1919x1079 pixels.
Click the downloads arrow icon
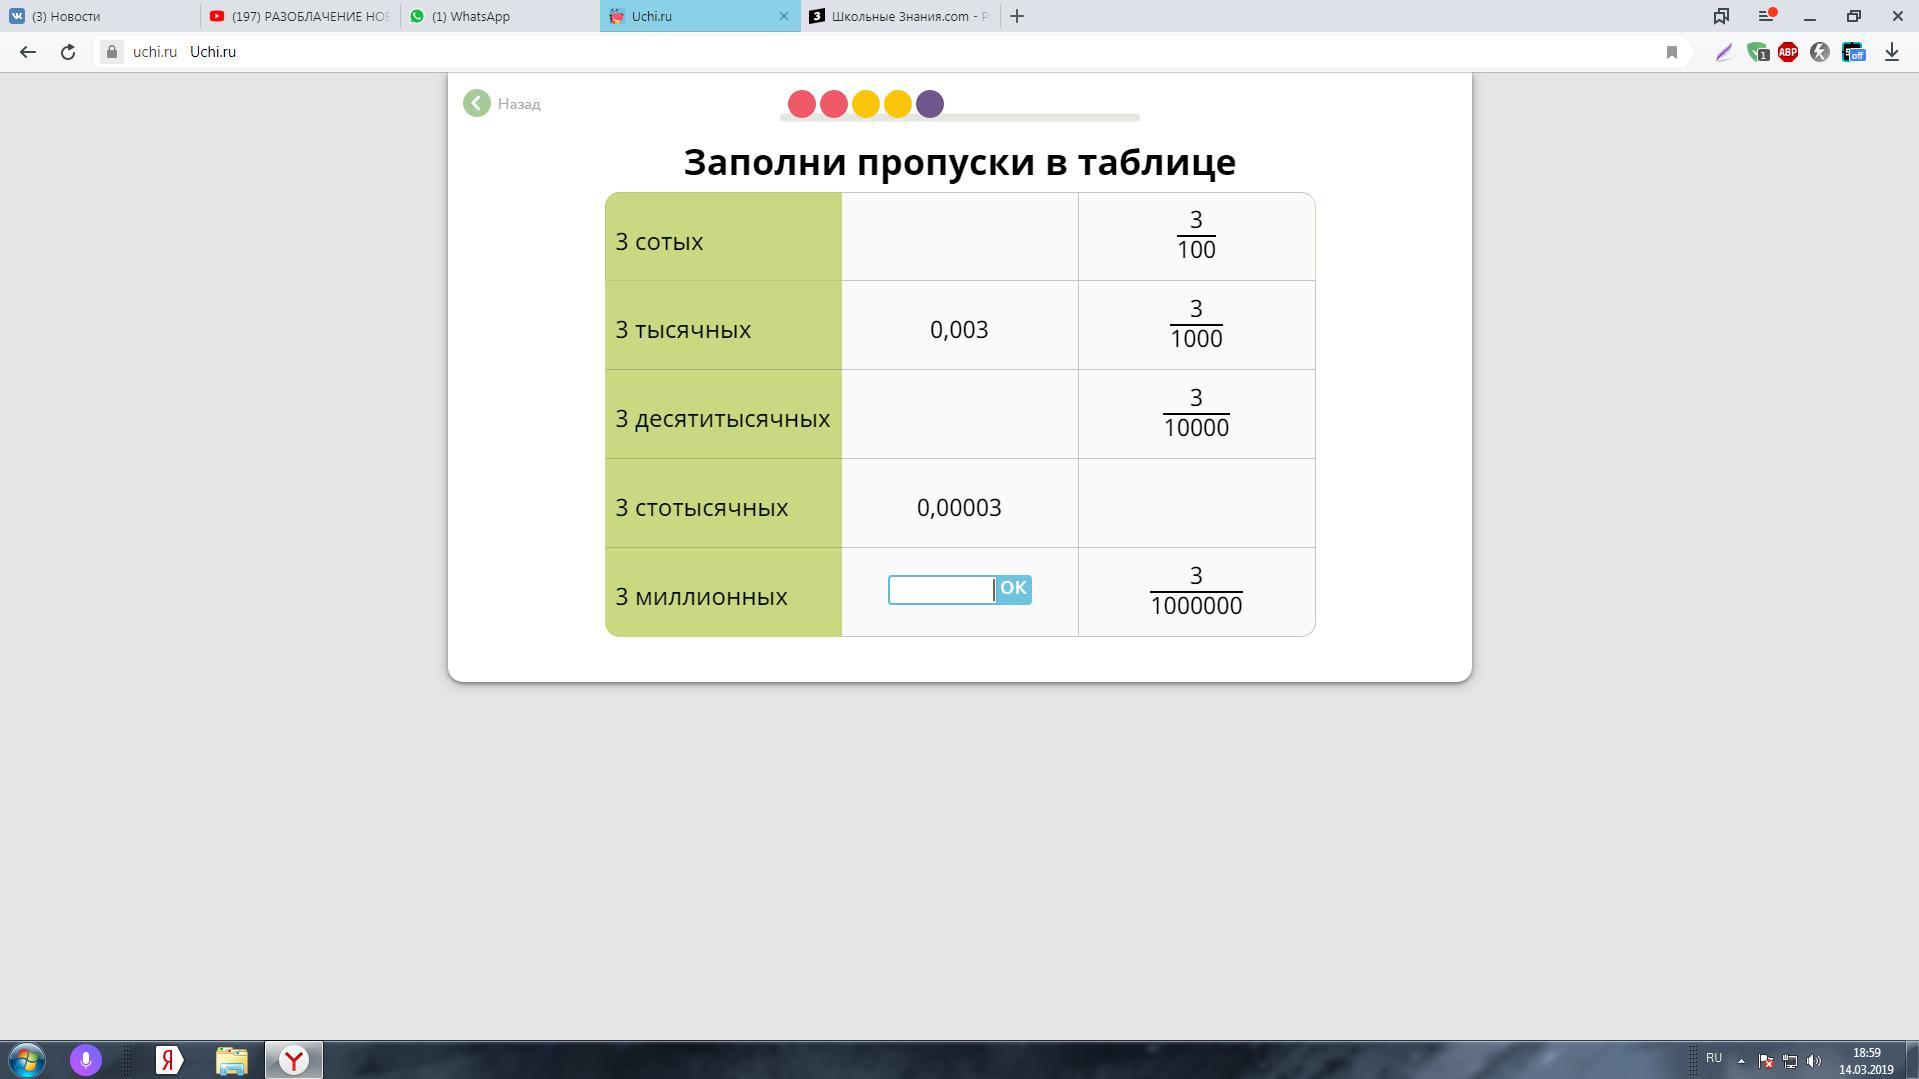click(1891, 52)
